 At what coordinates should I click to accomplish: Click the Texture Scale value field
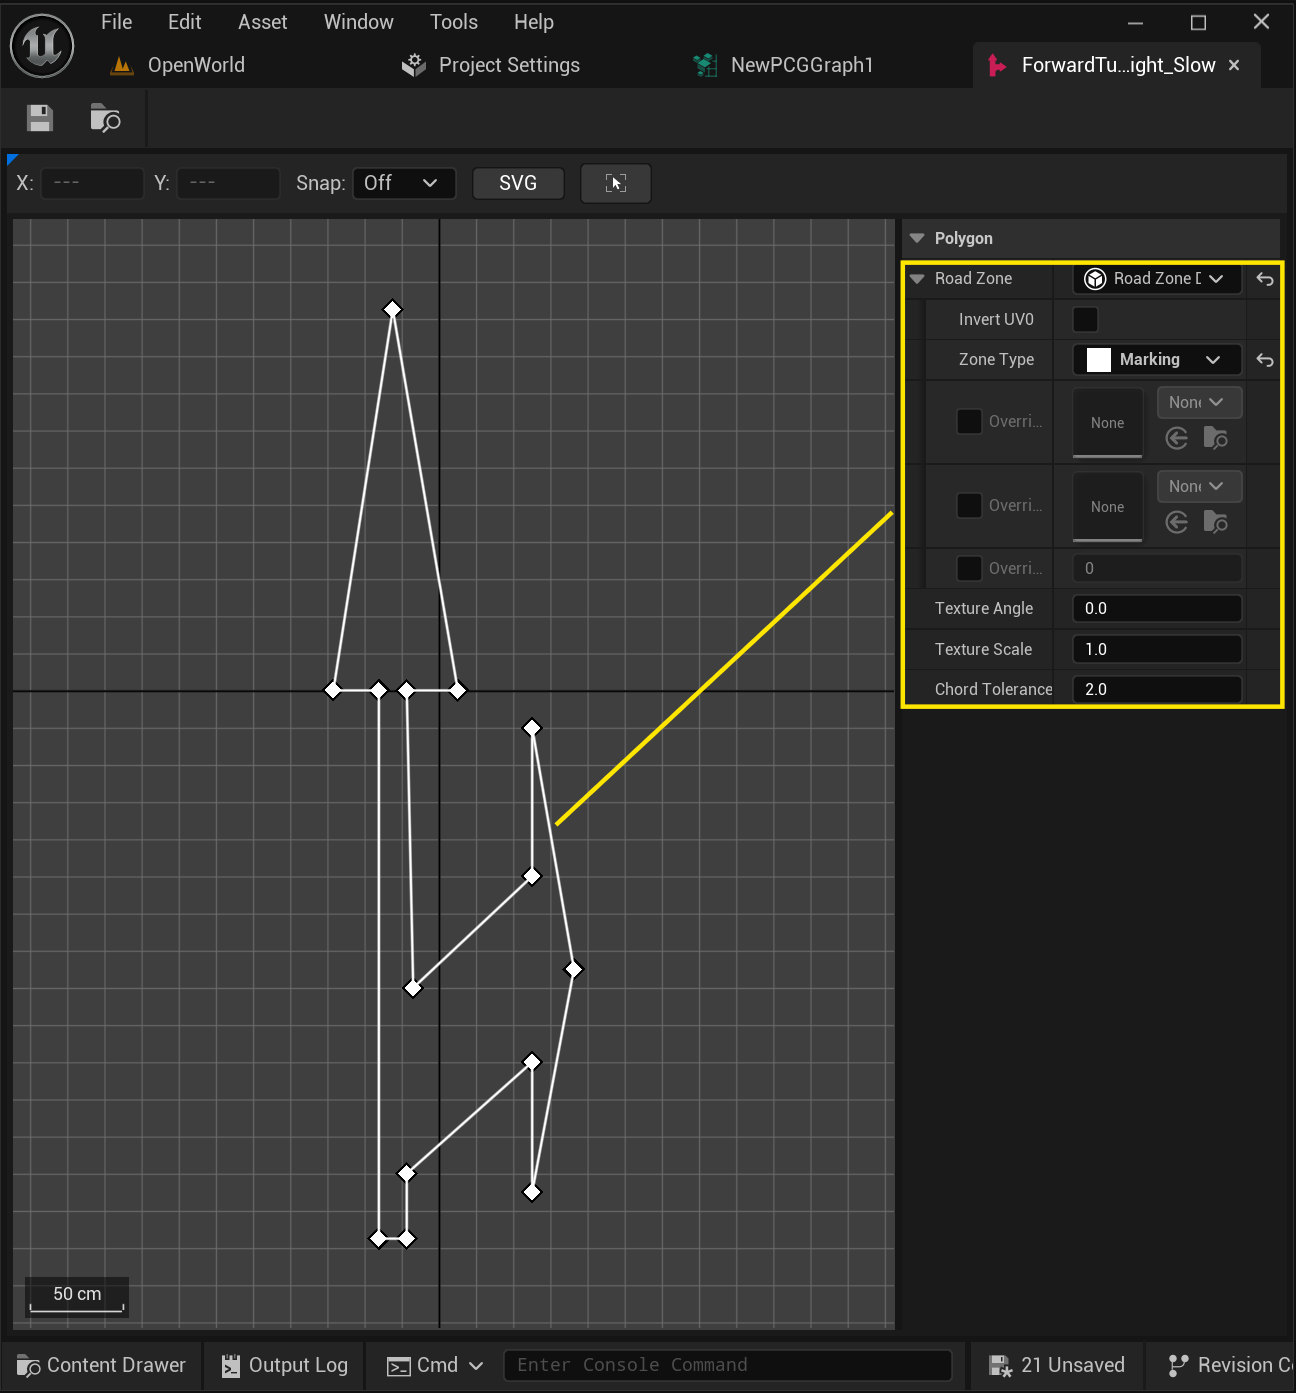tap(1157, 649)
